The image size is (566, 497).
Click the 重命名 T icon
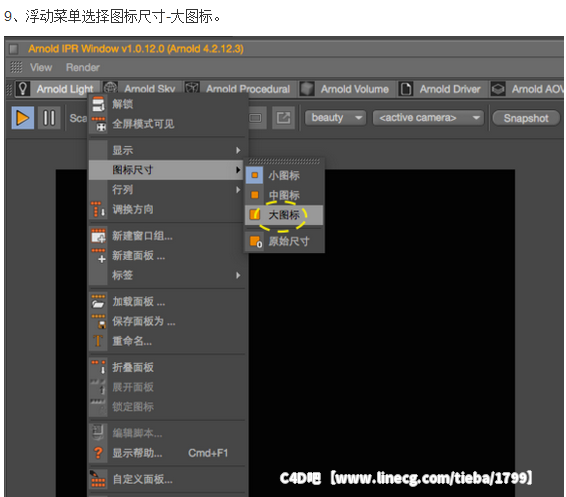coord(98,341)
